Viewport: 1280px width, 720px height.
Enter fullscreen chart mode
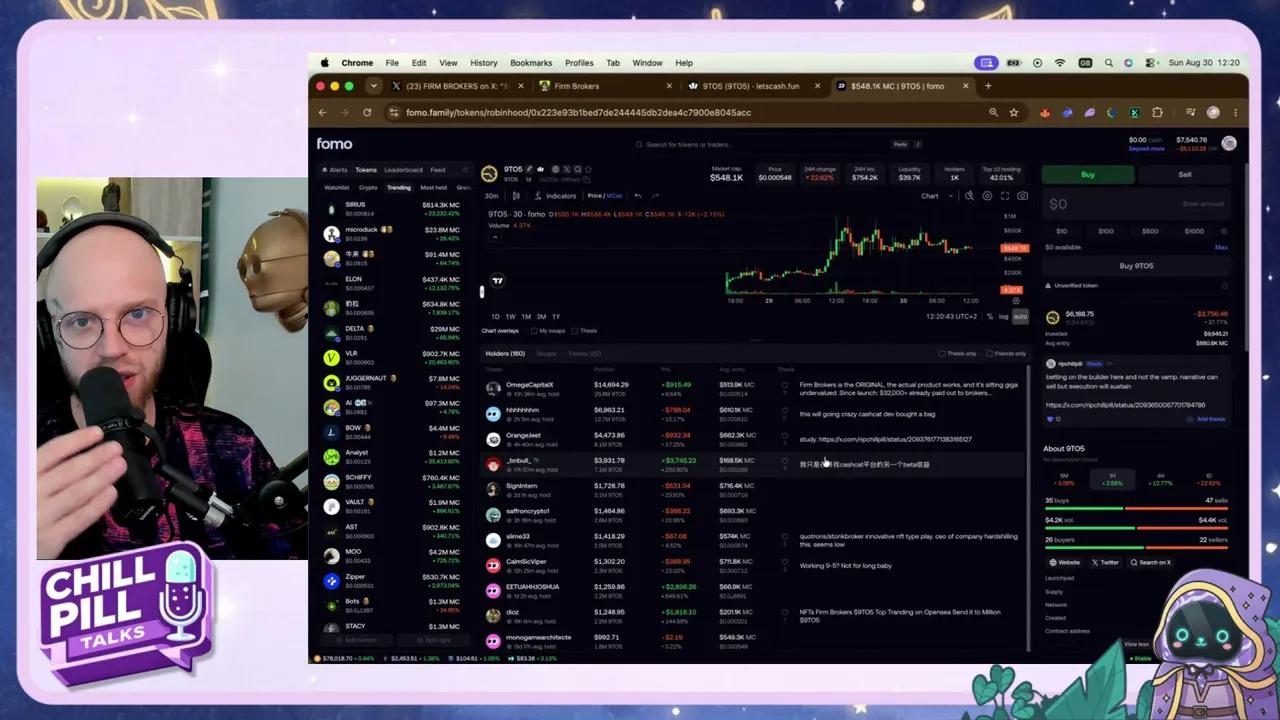click(1005, 196)
